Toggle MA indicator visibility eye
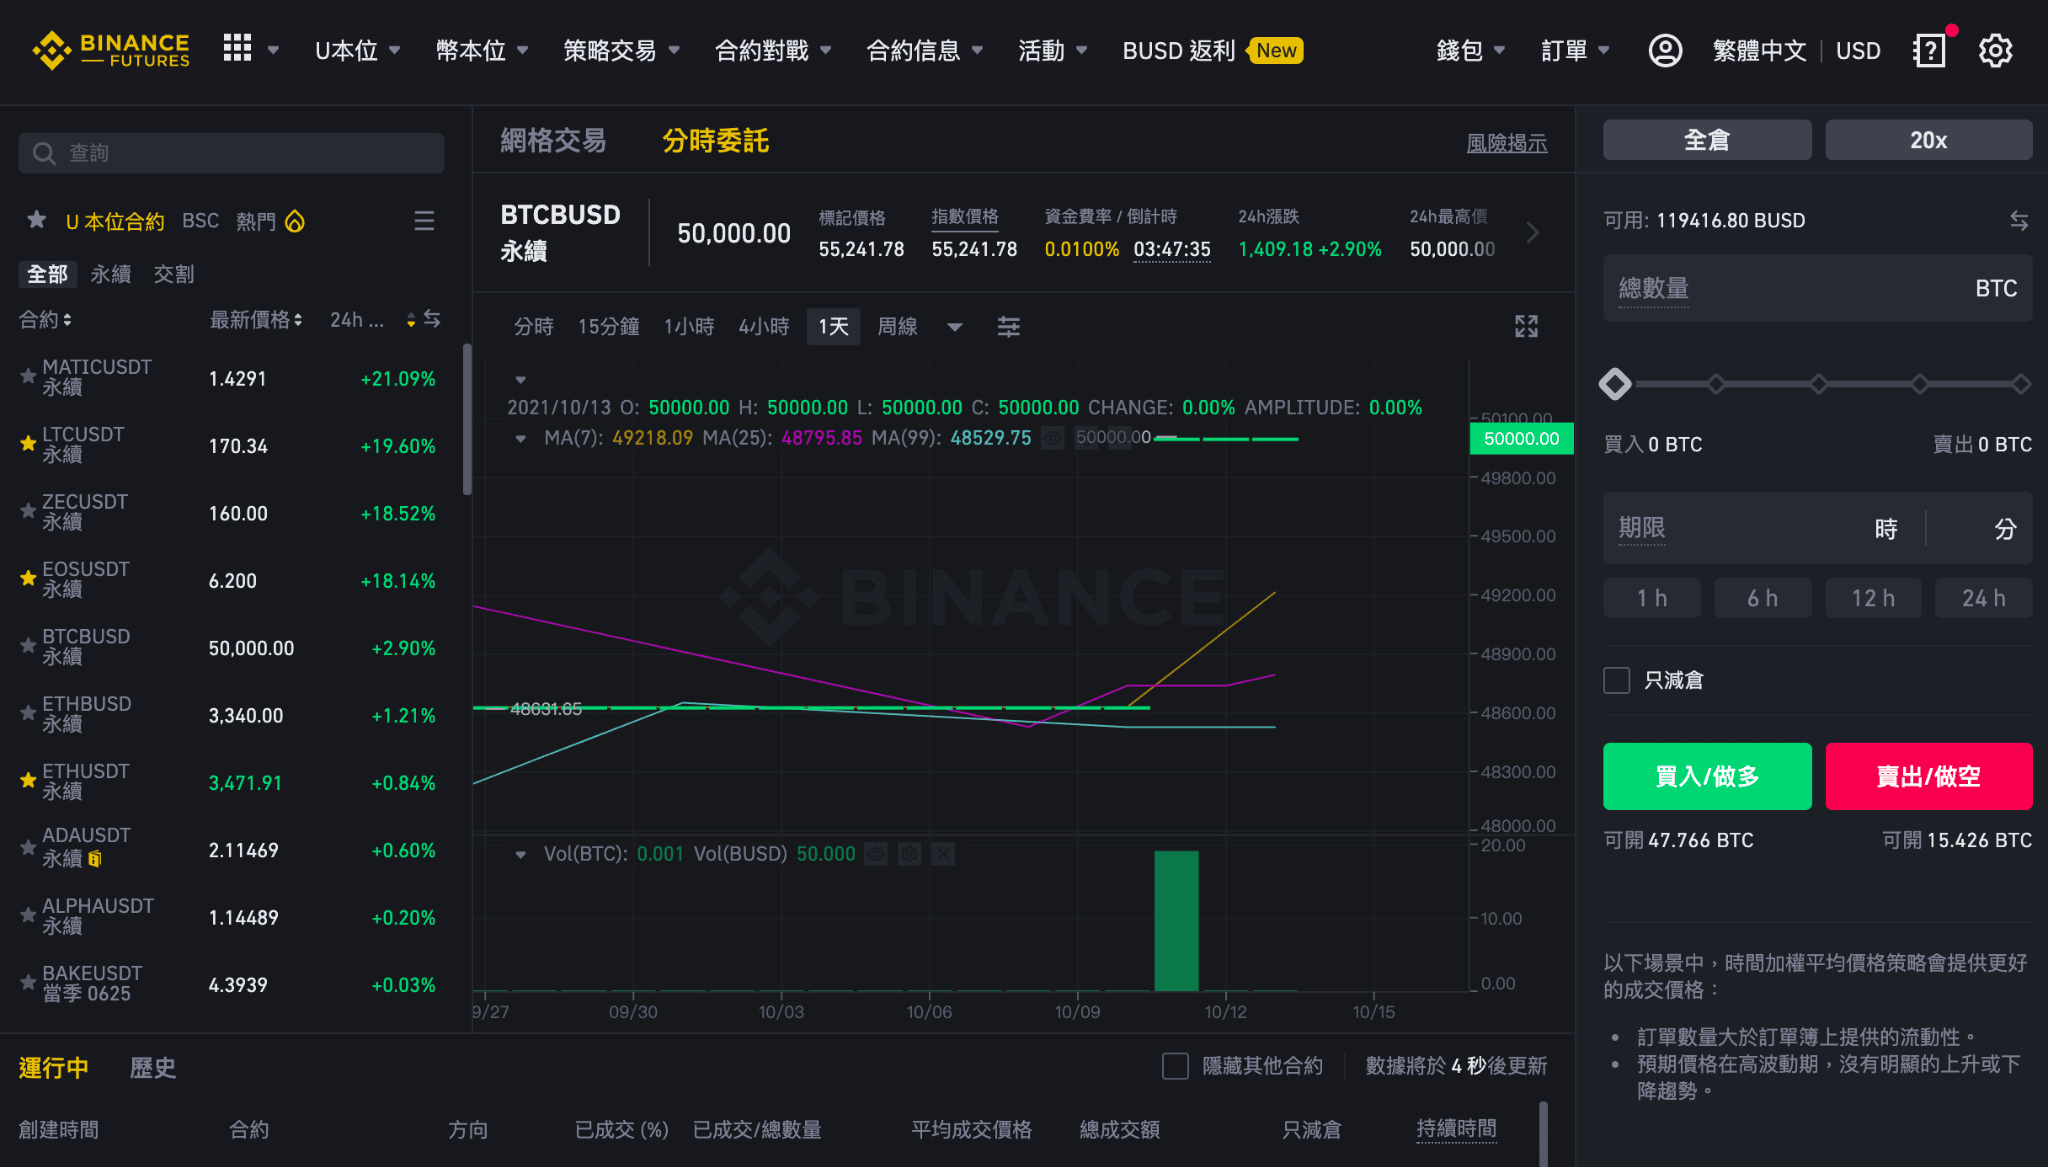This screenshot has height=1167, width=2048. tap(1053, 438)
